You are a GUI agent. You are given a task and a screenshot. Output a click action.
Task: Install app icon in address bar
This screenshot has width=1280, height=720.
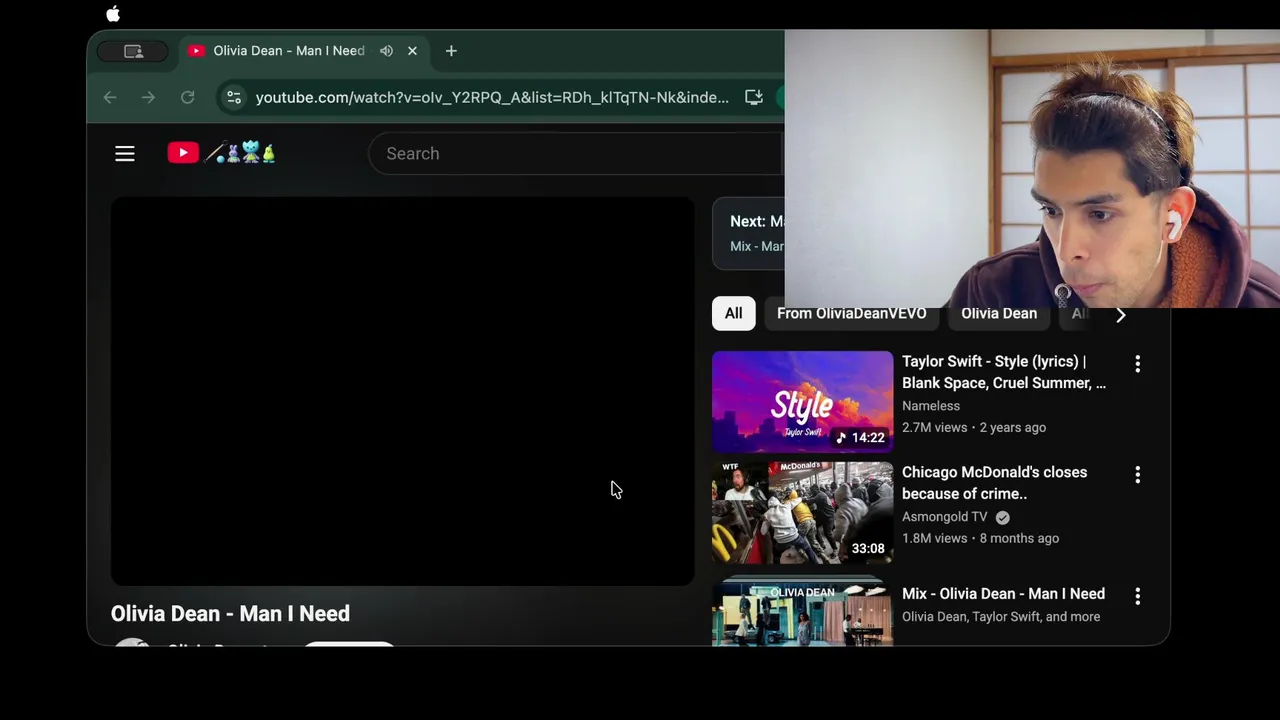coord(754,97)
